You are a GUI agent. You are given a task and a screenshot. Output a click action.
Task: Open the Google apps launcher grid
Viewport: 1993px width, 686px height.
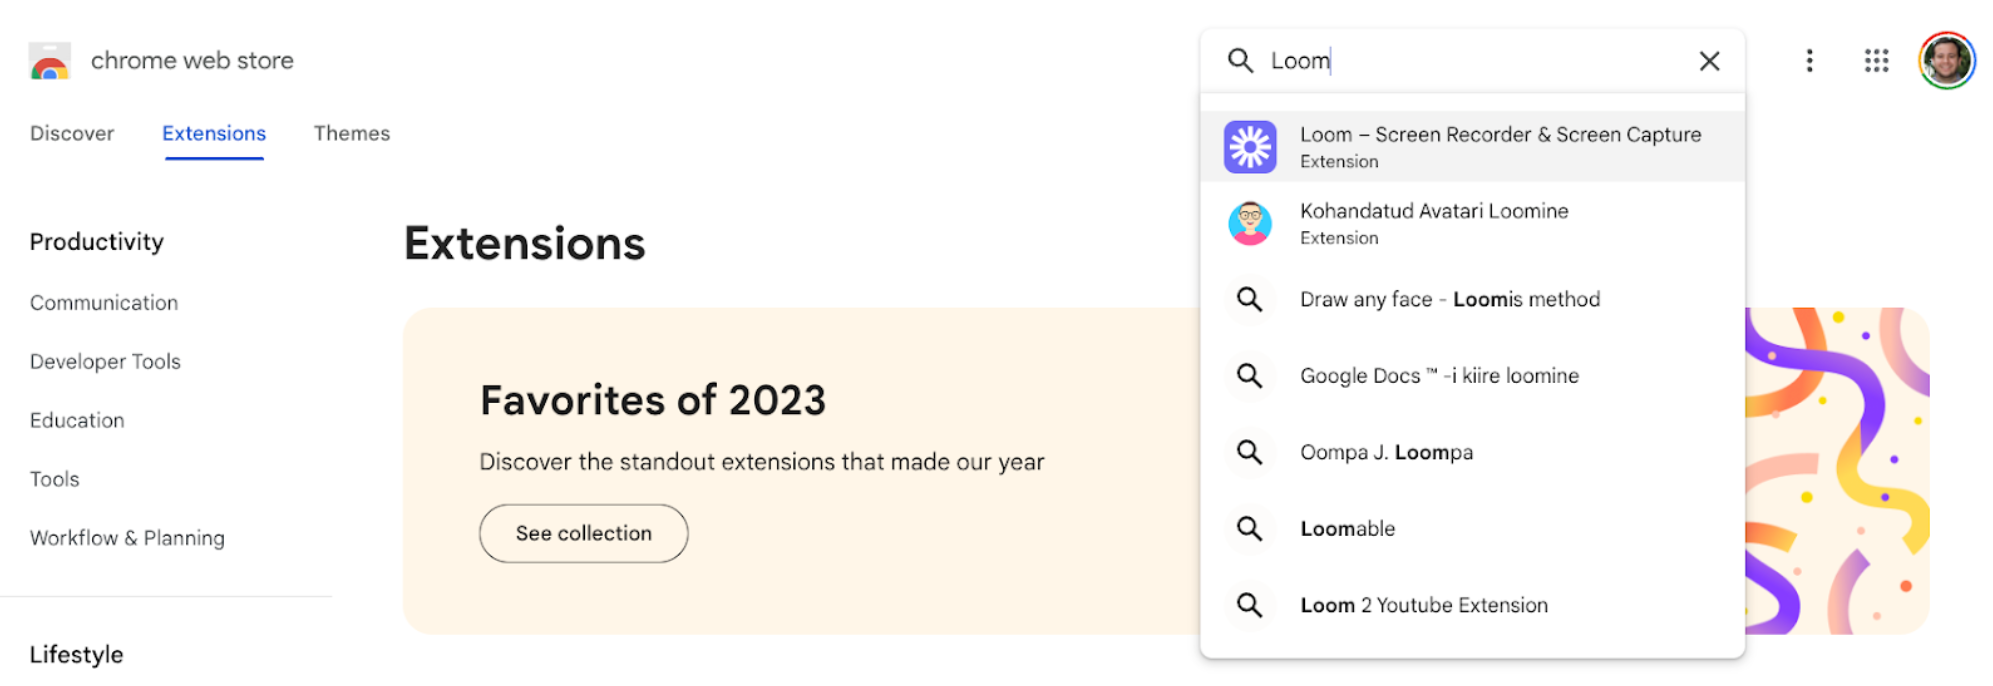[1876, 60]
